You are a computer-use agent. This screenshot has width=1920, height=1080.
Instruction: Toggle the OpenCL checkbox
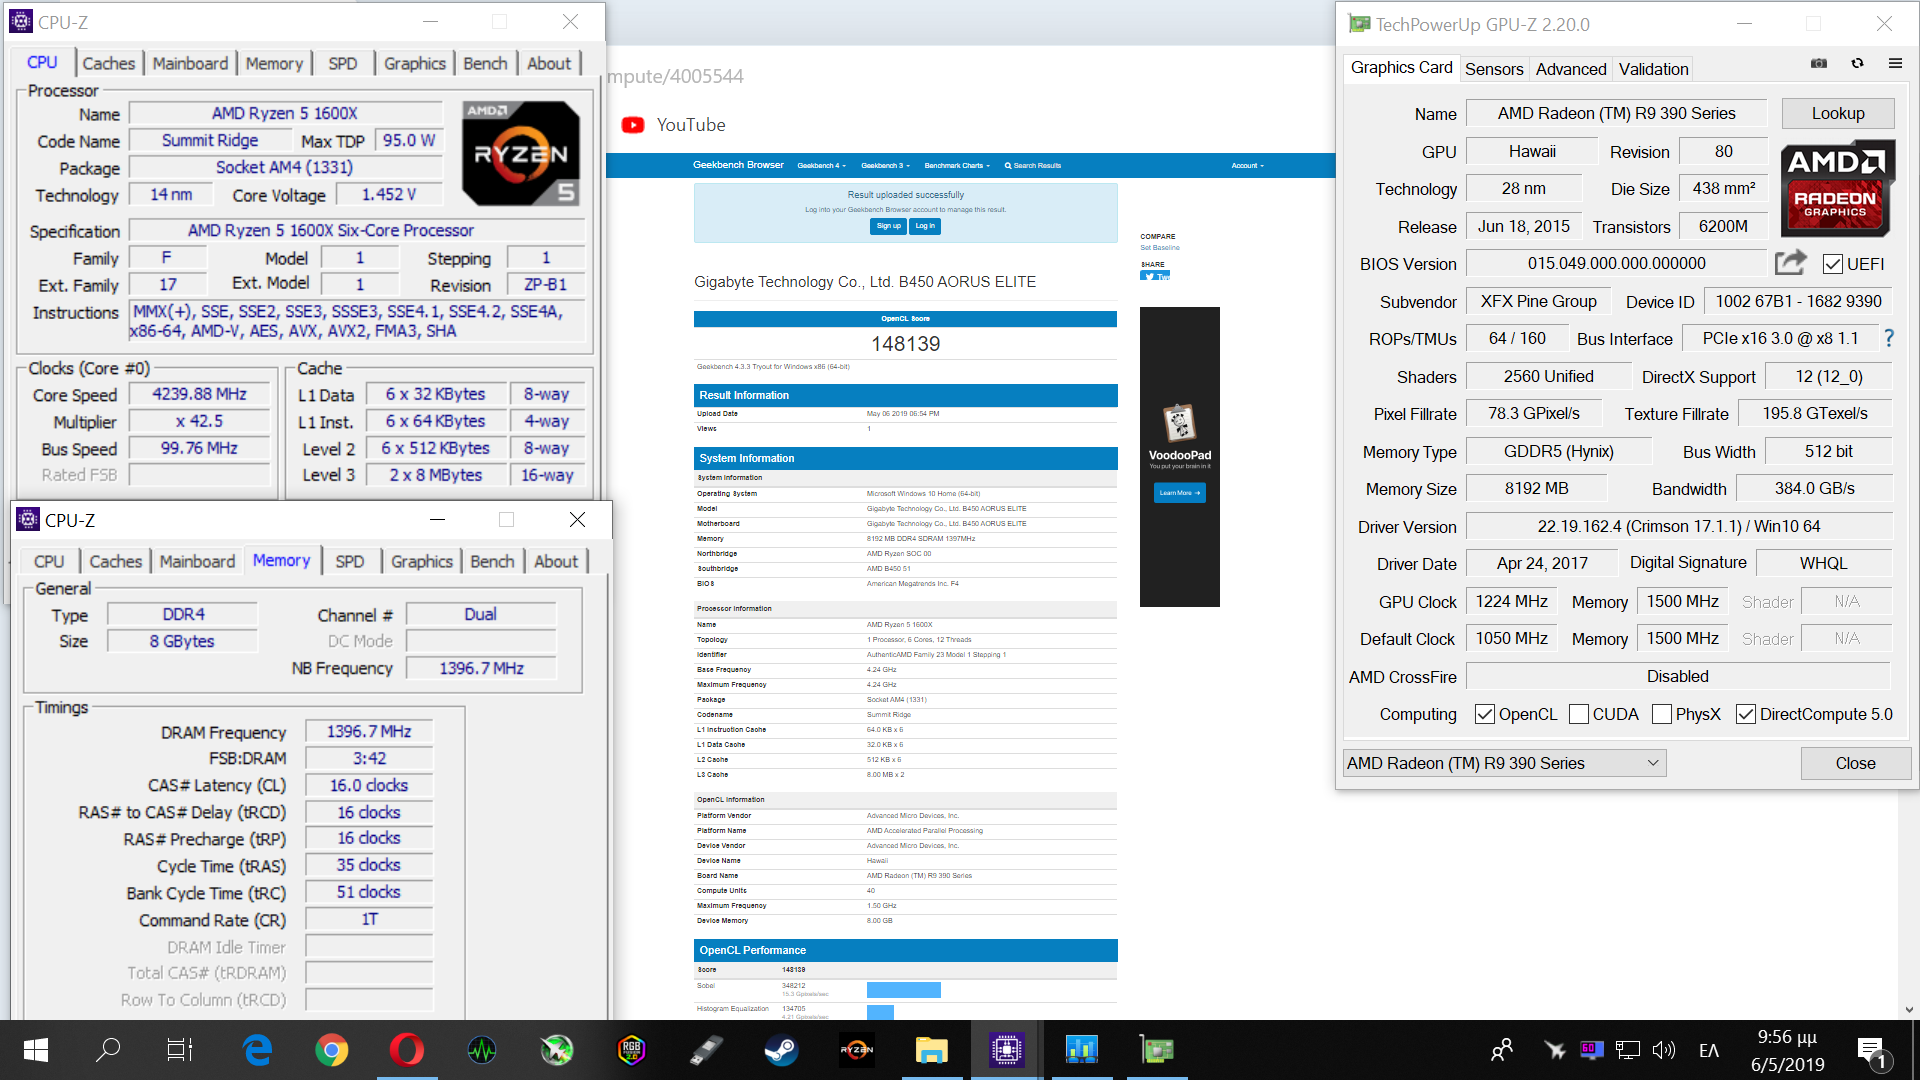[1485, 714]
